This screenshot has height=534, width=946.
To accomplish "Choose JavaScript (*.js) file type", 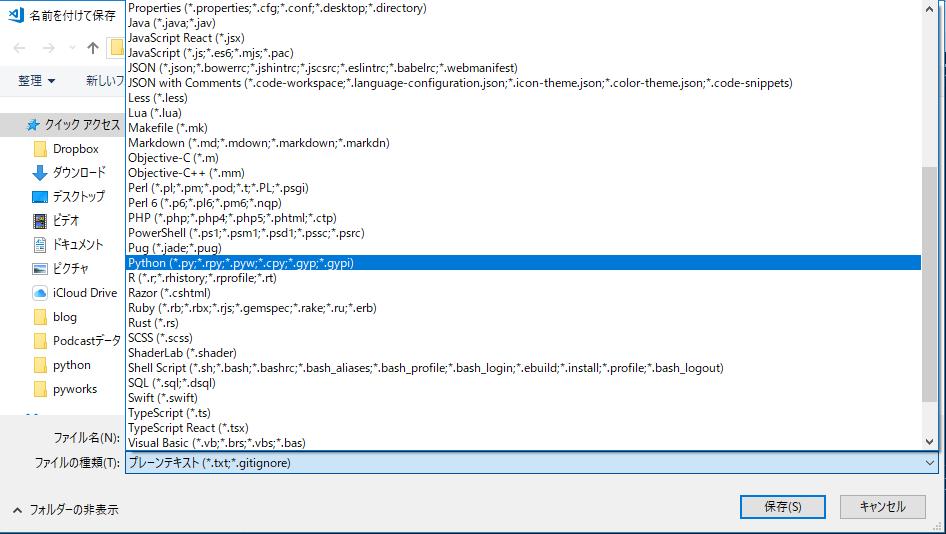I will point(523,53).
